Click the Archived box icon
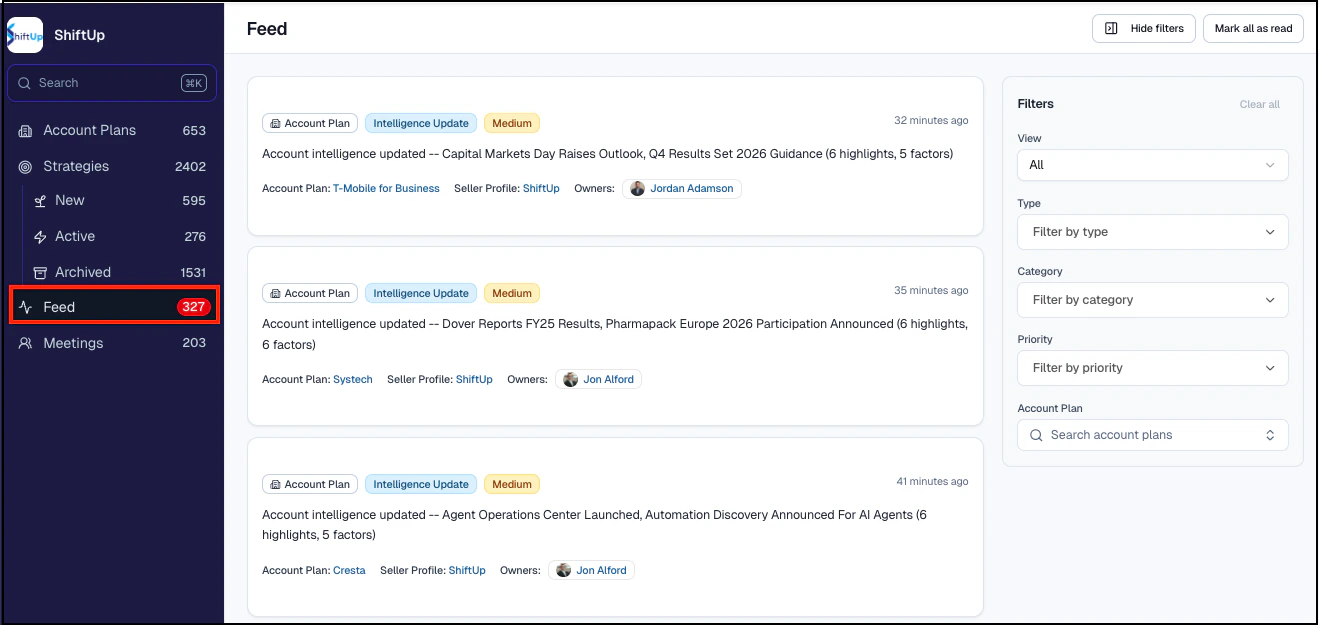This screenshot has height=625, width=1319. pyautogui.click(x=40, y=273)
